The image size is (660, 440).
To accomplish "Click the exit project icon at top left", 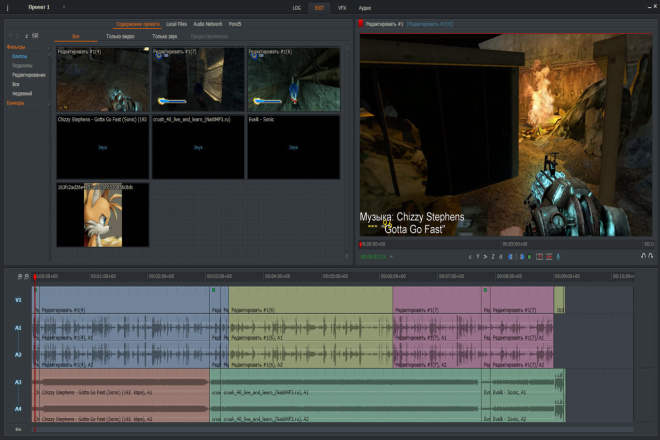I will [x=8, y=7].
